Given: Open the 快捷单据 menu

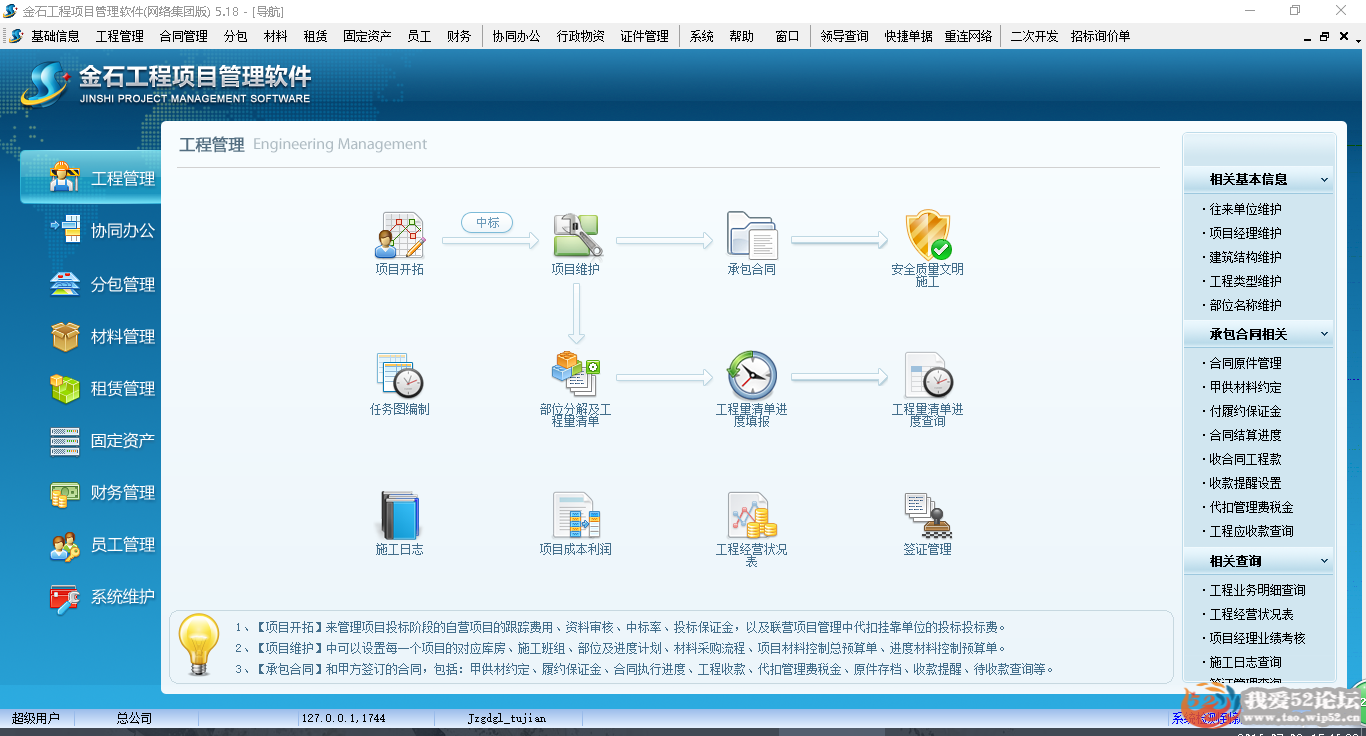Looking at the screenshot, I should pyautogui.click(x=909, y=36).
